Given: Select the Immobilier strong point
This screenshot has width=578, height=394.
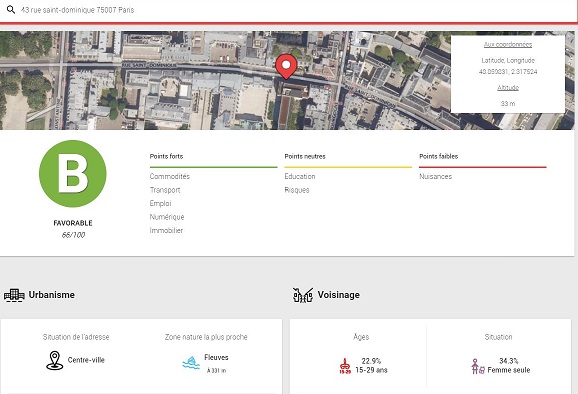Looking at the screenshot, I should click(166, 231).
